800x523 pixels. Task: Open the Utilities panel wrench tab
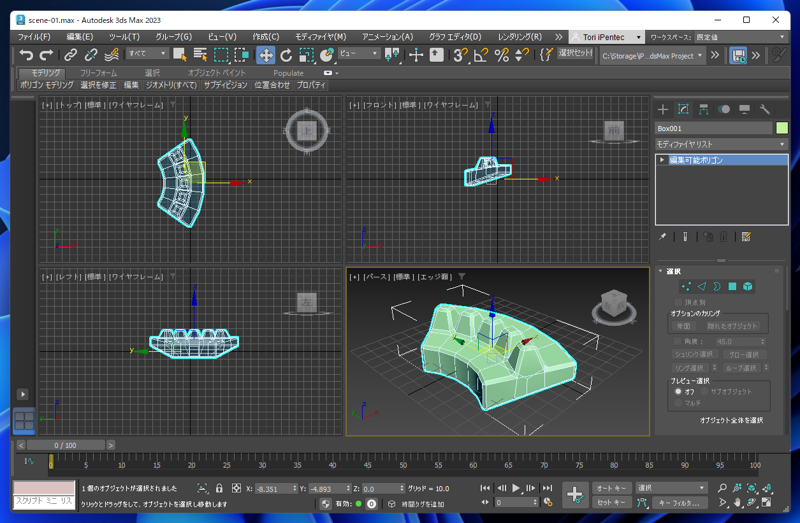point(764,109)
